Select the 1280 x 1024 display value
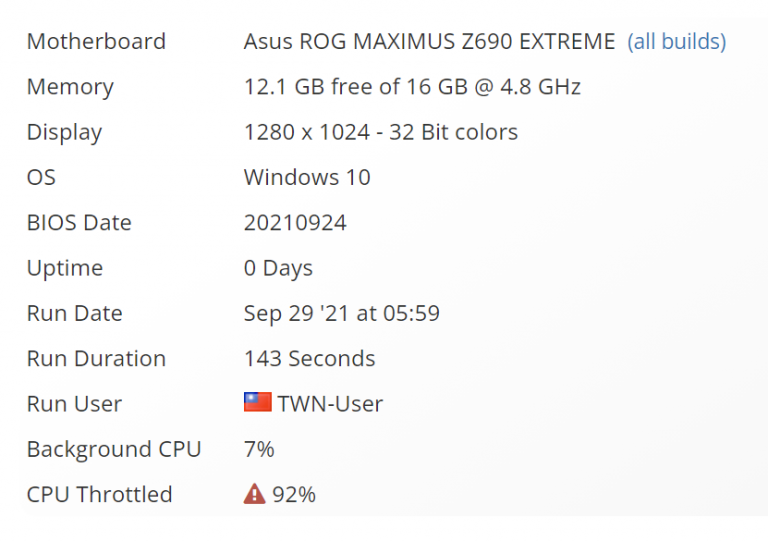 (x=380, y=132)
